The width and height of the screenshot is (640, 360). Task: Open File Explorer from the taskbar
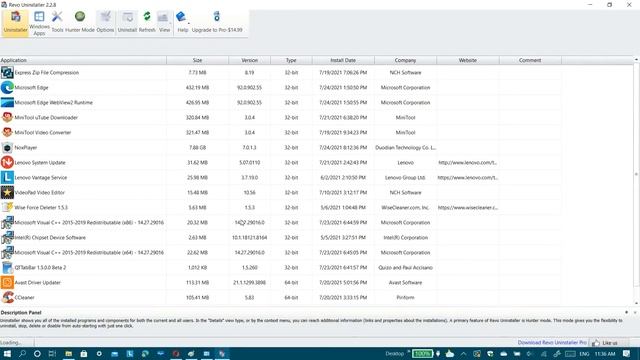69,353
